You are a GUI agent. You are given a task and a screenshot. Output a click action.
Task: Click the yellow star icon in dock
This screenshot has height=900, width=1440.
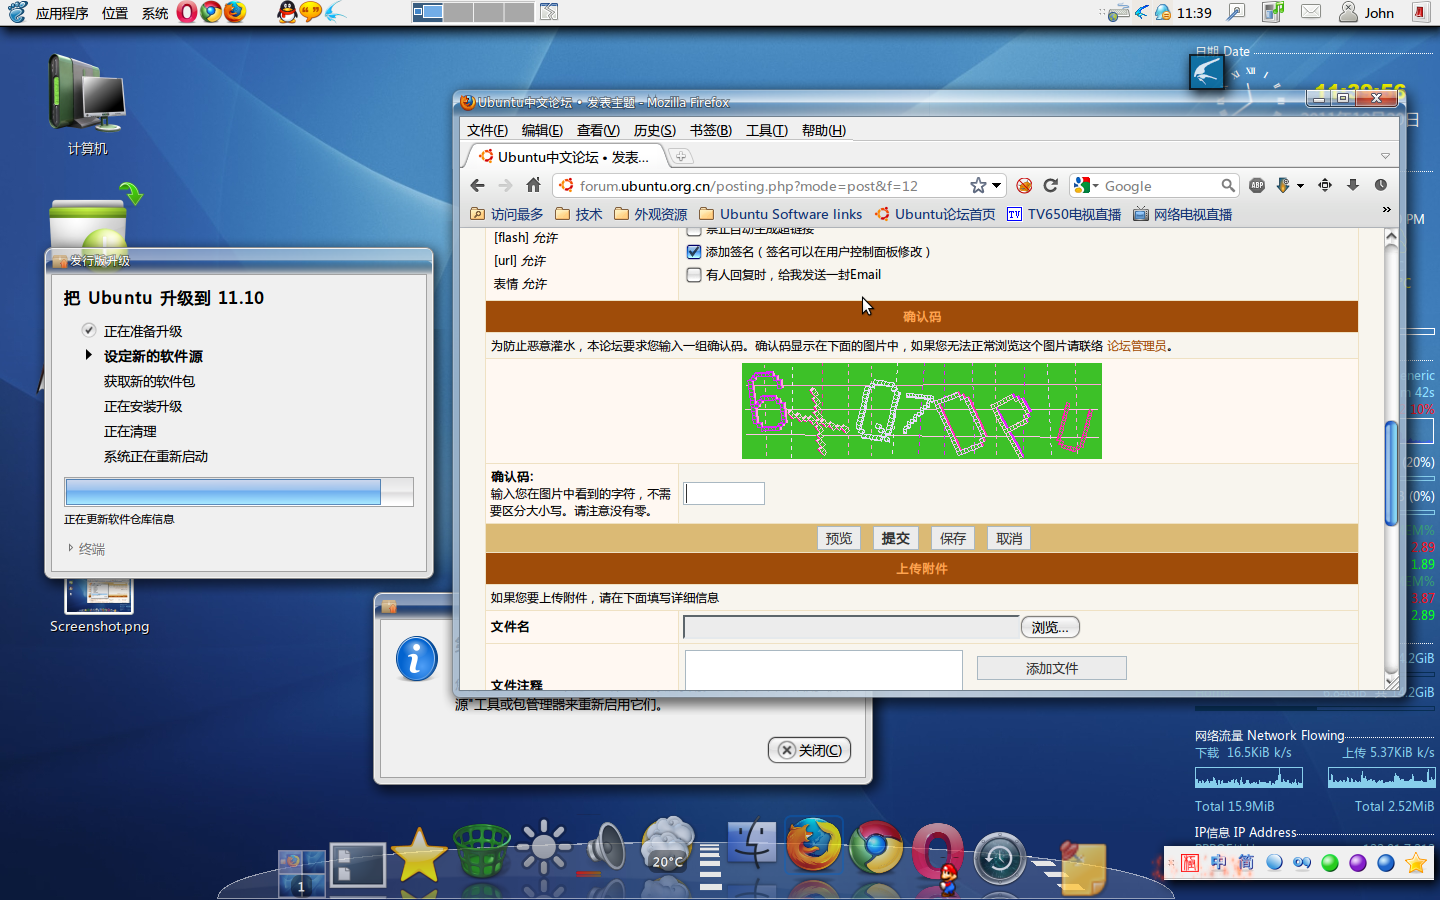(419, 856)
